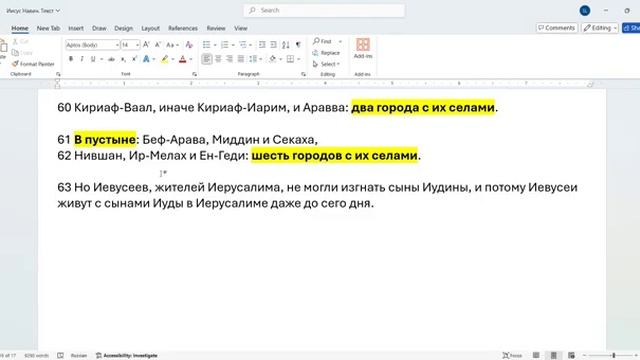Toggle strikethrough formatting
The width and height of the screenshot is (640, 360).
[111, 59]
